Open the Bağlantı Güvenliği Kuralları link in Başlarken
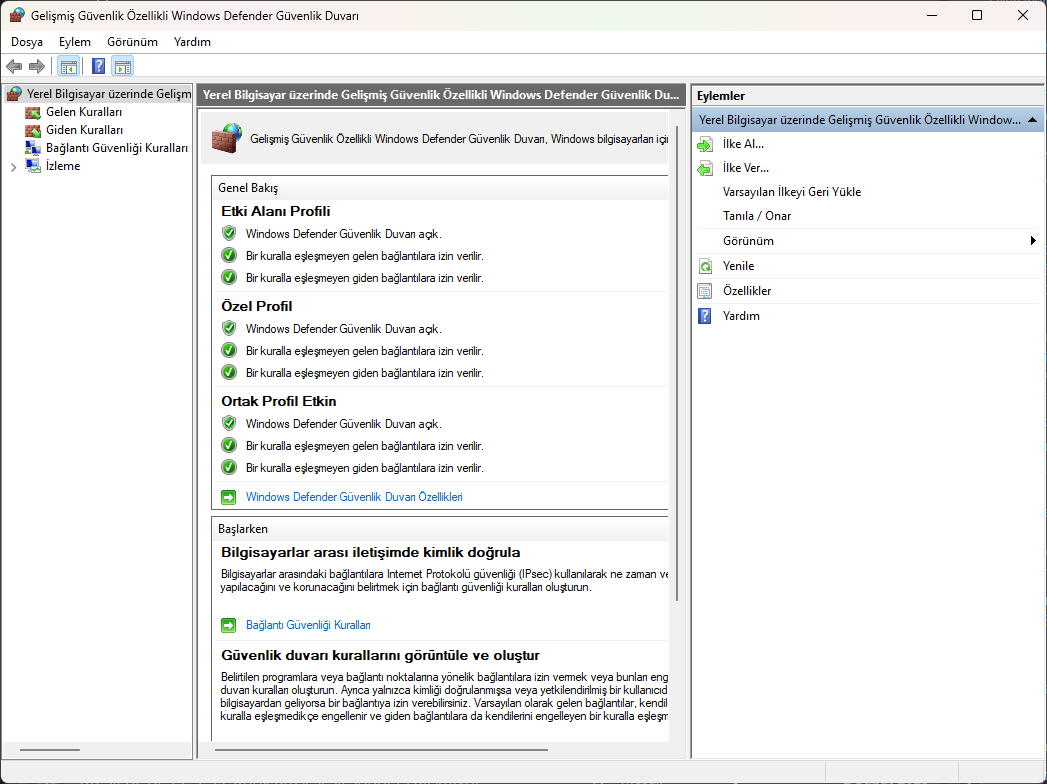This screenshot has height=784, width=1047. [308, 626]
